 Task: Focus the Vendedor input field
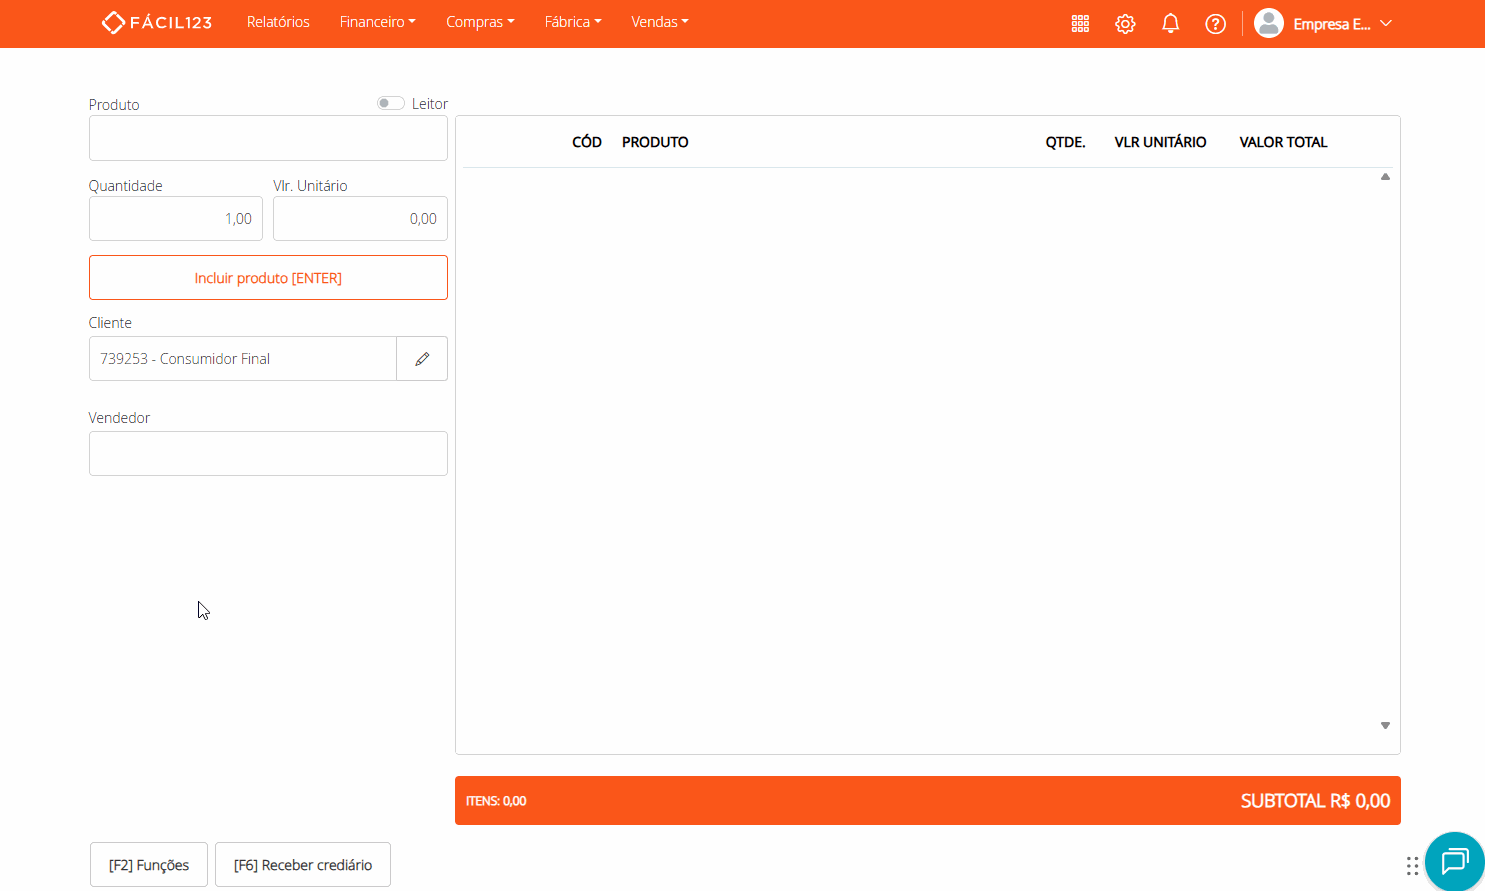(268, 454)
